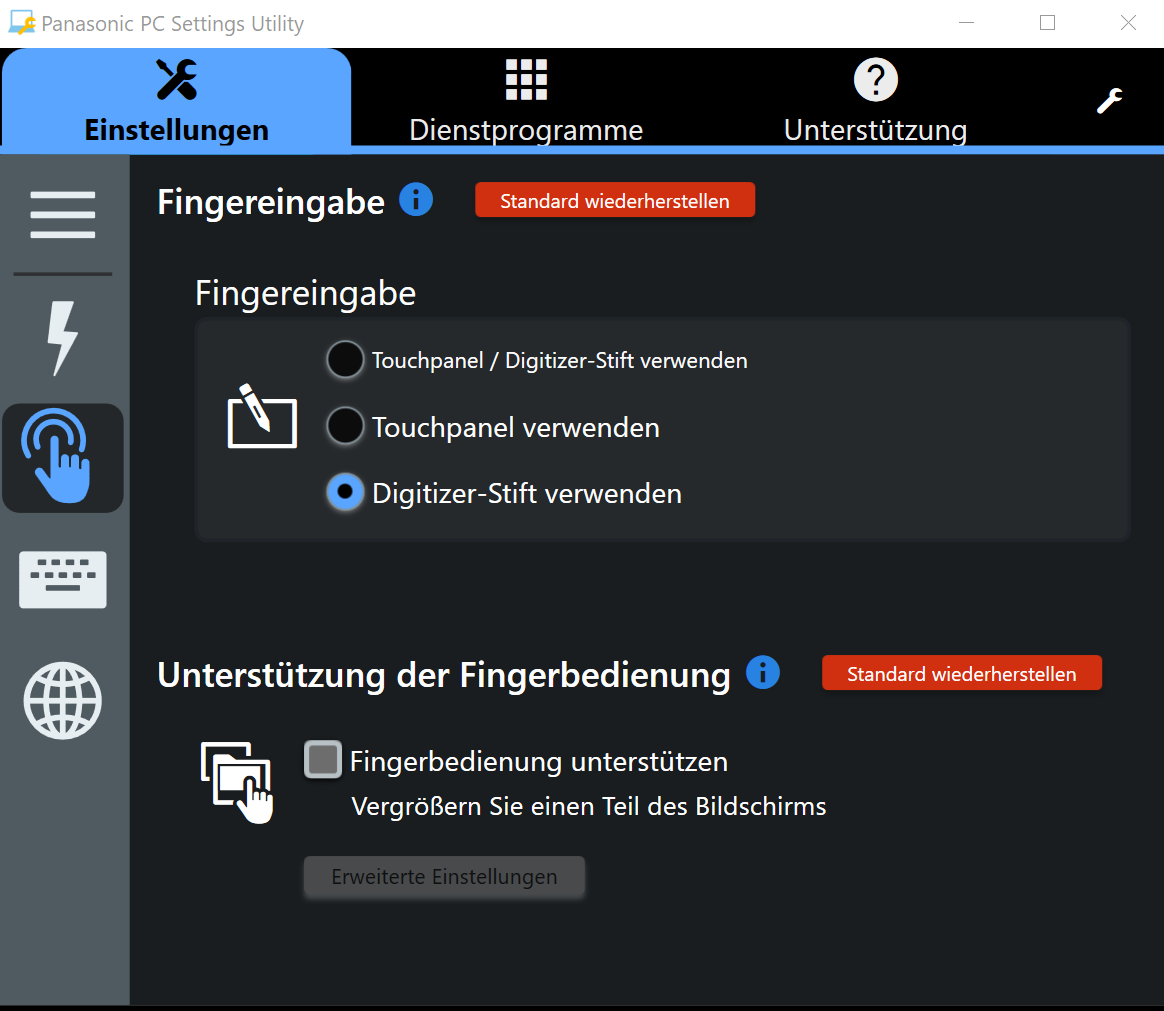Switch to the Einstellungen tab
The image size is (1164, 1011).
177,100
